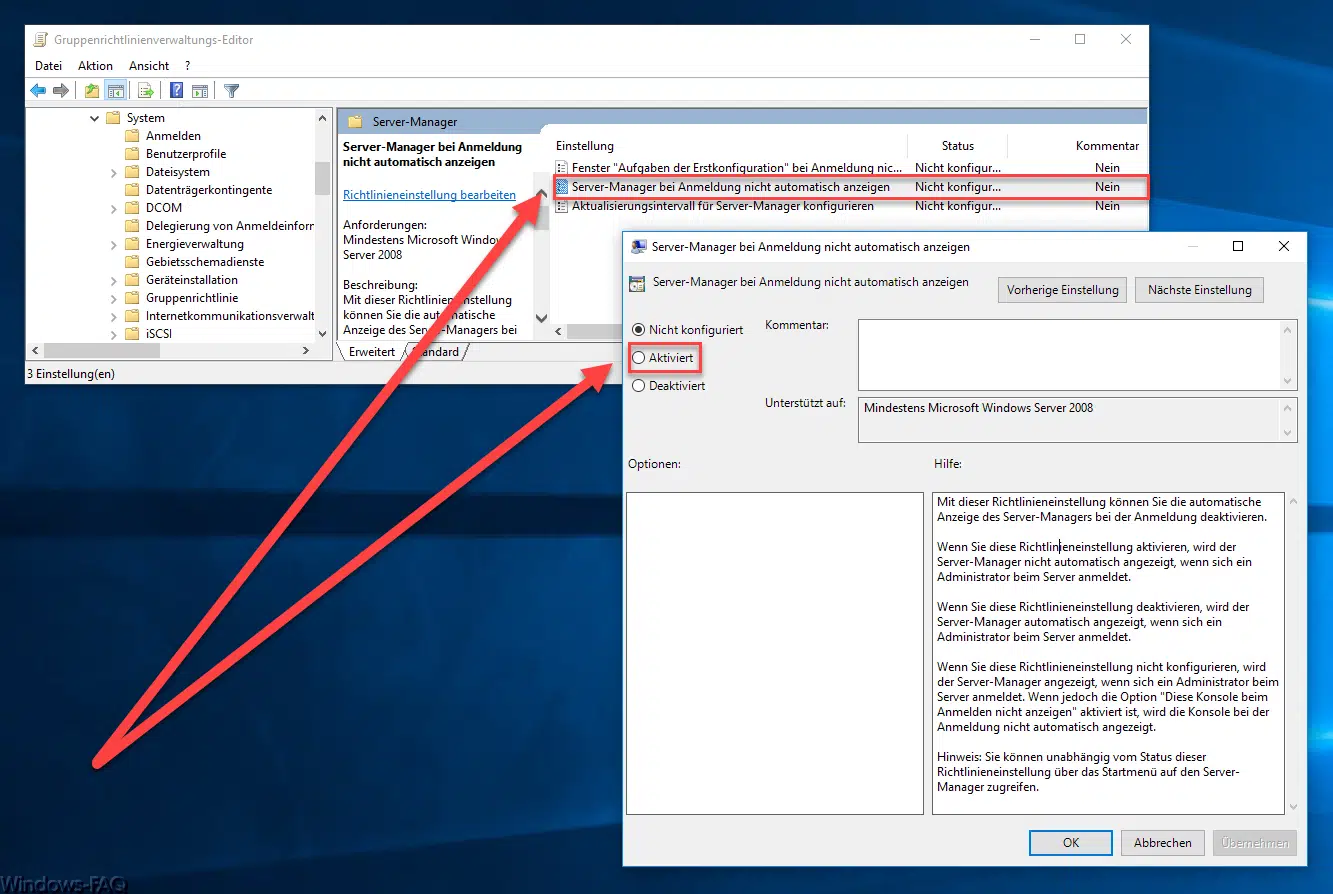Click the blue Back arrow in toolbar

point(38,91)
